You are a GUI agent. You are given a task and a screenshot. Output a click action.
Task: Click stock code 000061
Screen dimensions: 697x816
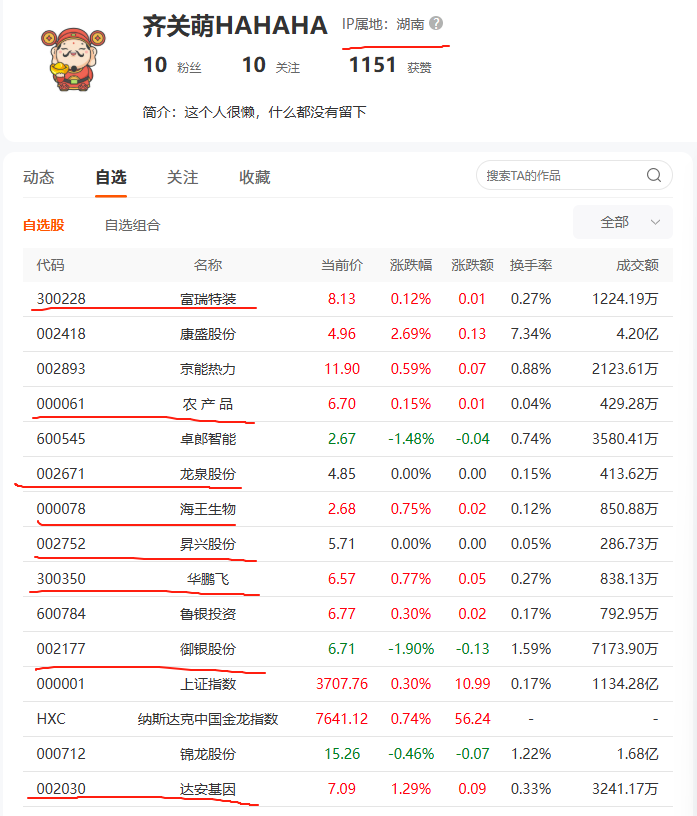pyautogui.click(x=61, y=404)
